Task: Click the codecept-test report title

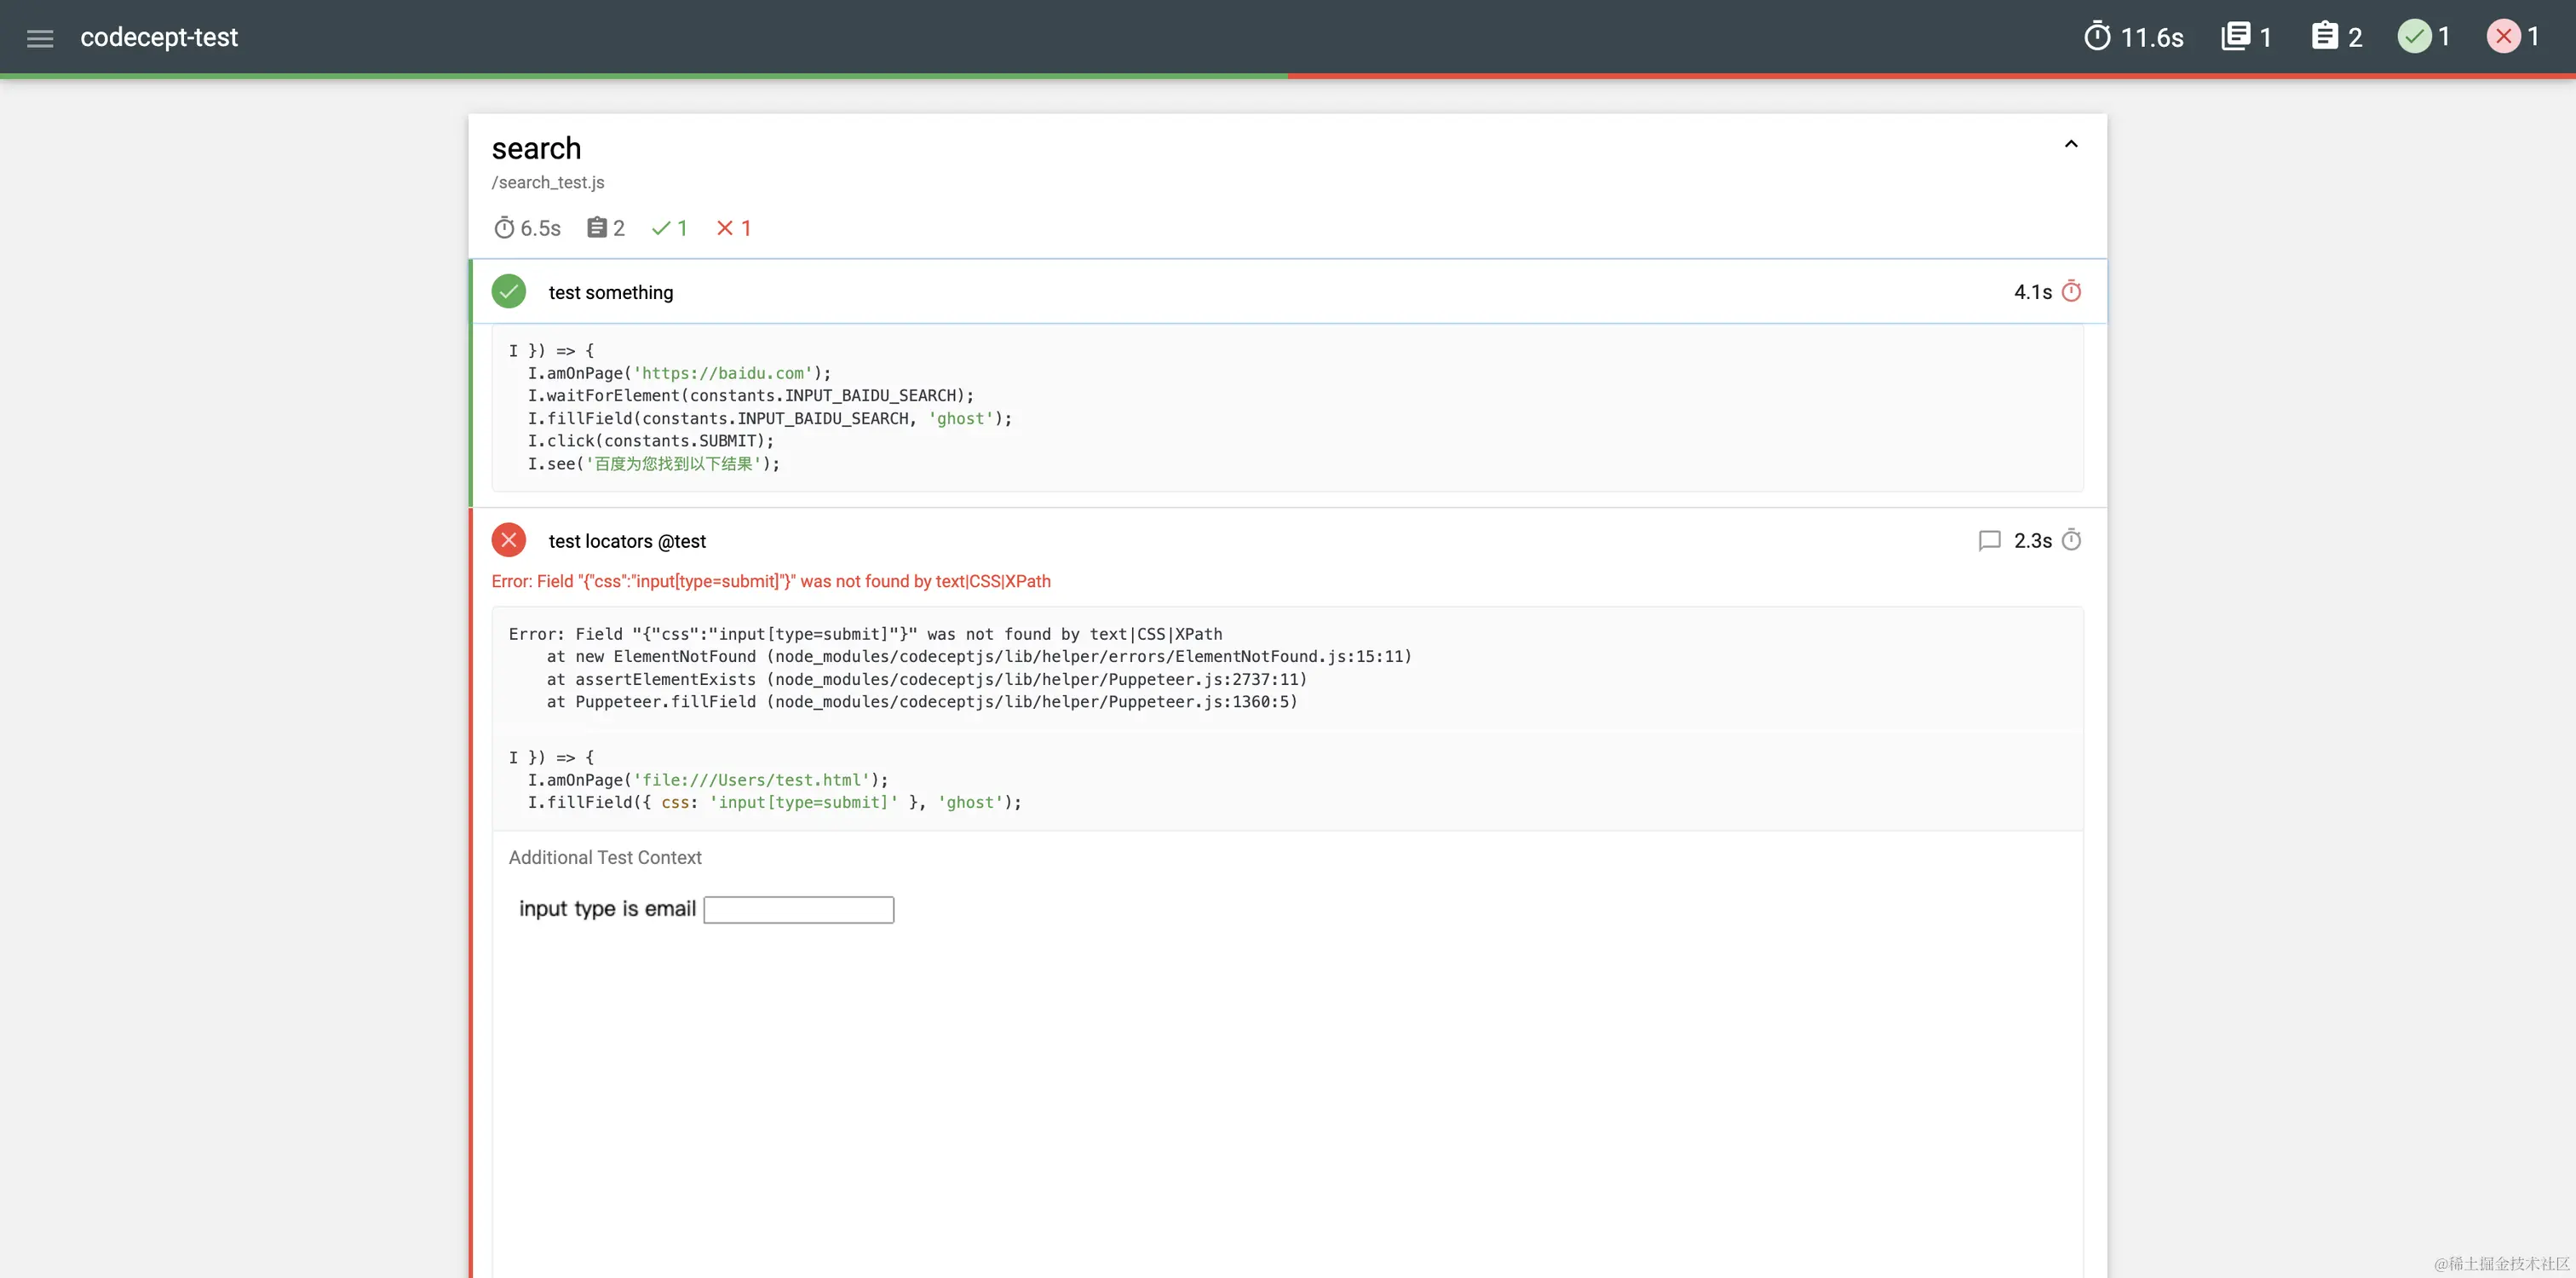Action: coord(159,38)
